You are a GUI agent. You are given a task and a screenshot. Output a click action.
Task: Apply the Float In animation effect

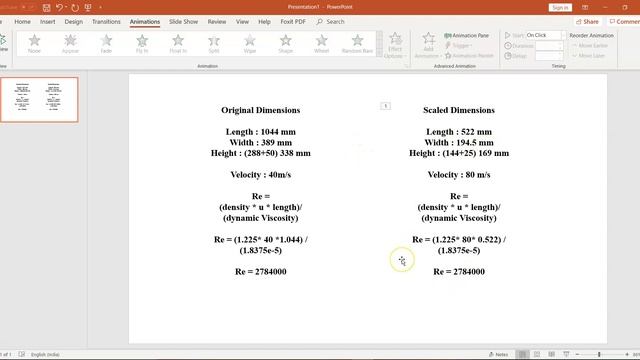pyautogui.click(x=178, y=44)
